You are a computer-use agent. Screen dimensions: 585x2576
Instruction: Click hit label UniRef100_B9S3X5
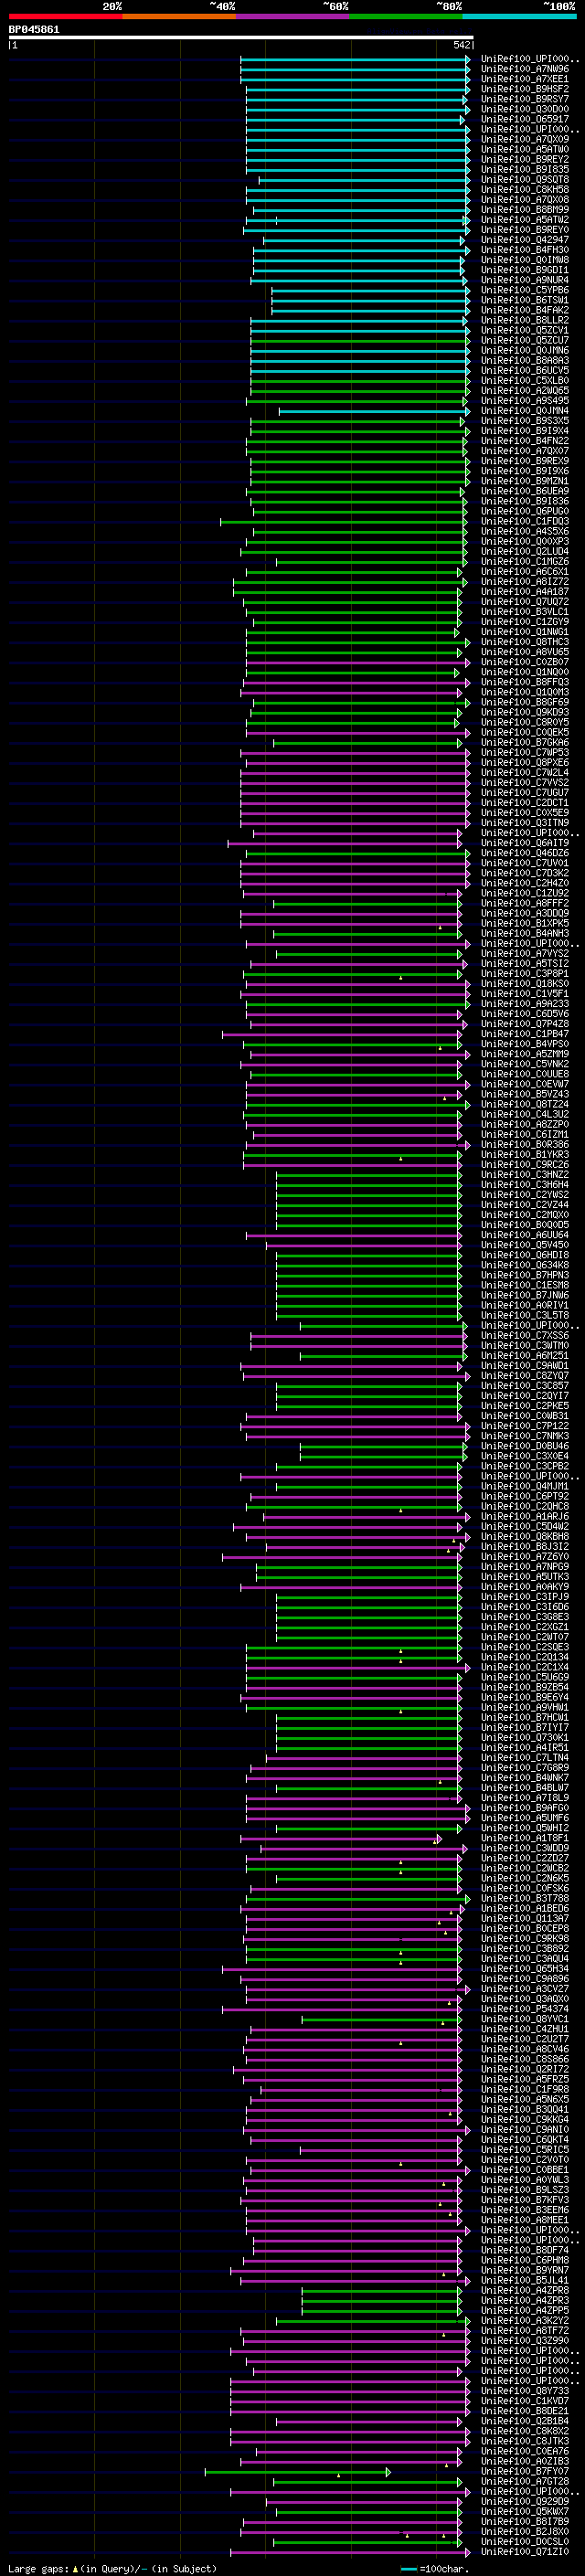525,421
